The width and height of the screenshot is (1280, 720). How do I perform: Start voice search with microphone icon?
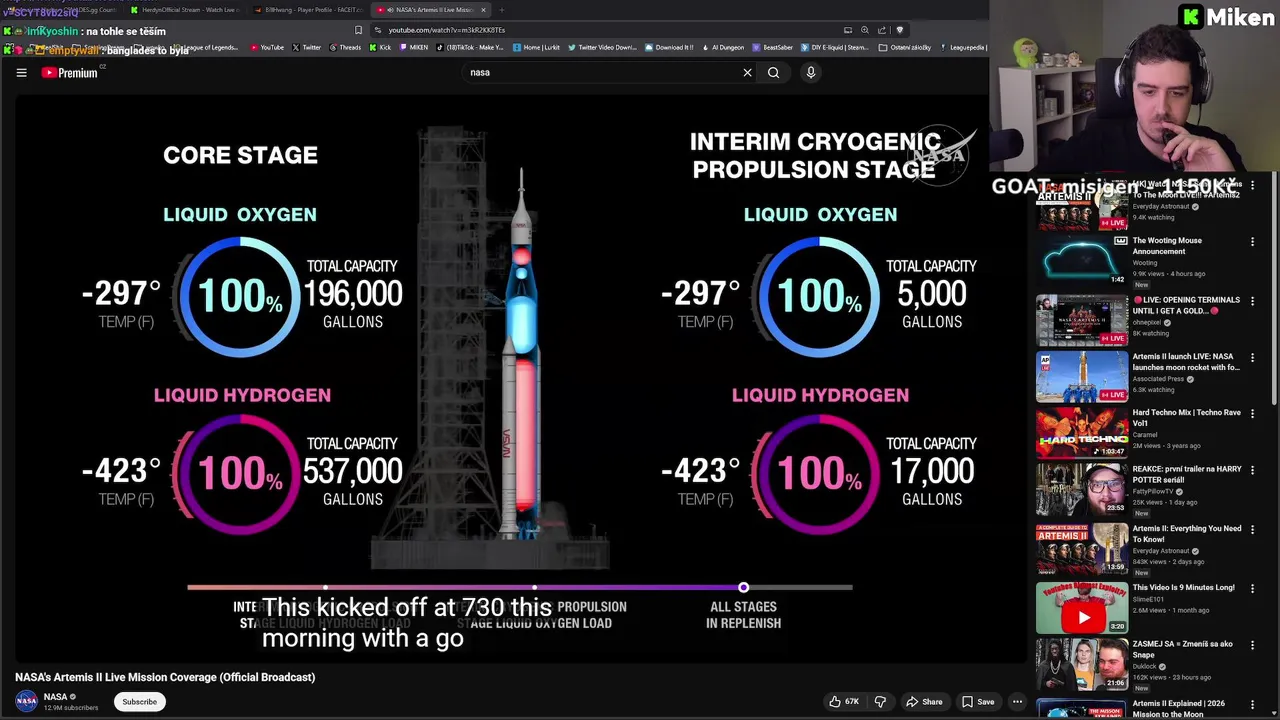[x=811, y=72]
